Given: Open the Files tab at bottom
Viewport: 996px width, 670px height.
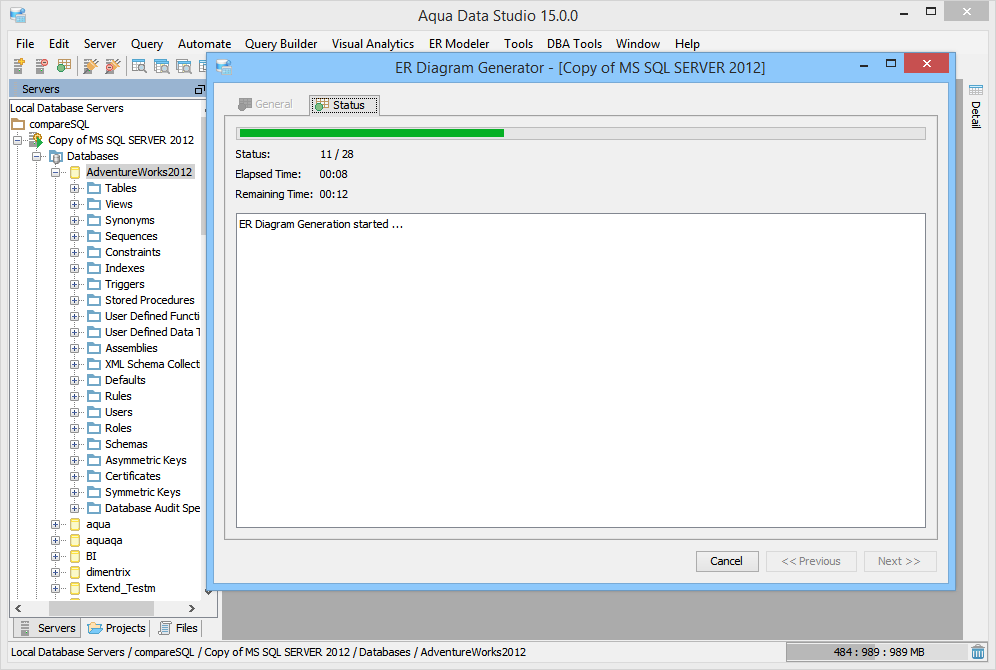Looking at the screenshot, I should [x=178, y=628].
